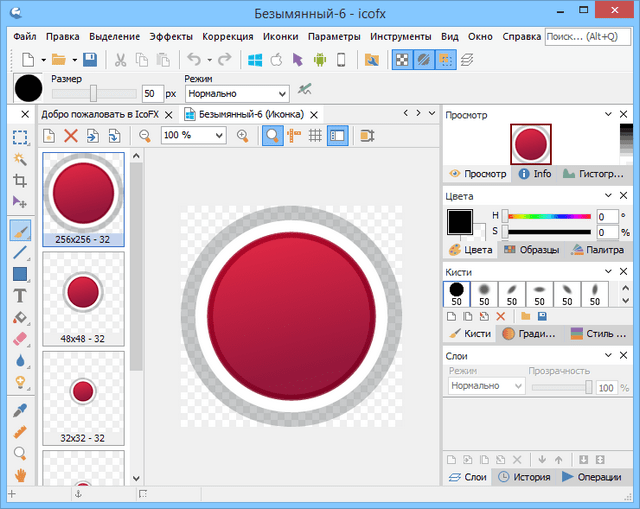Click the hue rainbow slider
This screenshot has height=509, width=640.
549,215
